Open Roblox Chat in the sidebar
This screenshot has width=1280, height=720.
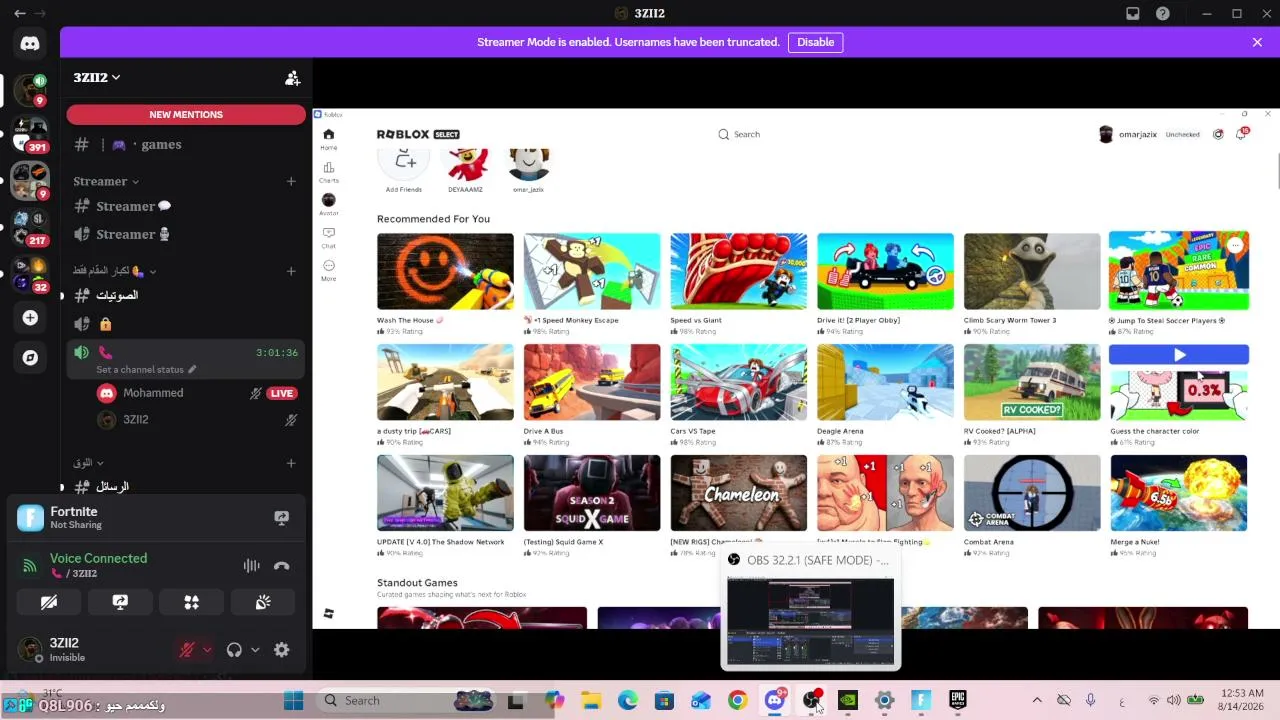(x=328, y=238)
